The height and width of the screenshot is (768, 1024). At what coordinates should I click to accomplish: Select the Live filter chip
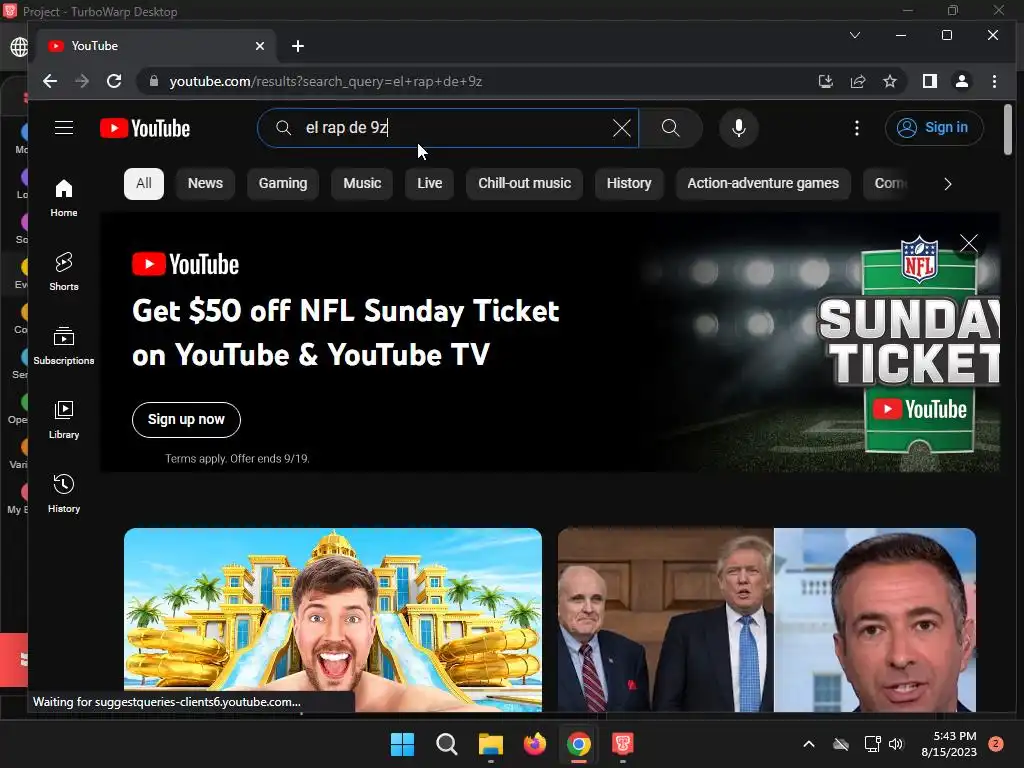tap(429, 184)
